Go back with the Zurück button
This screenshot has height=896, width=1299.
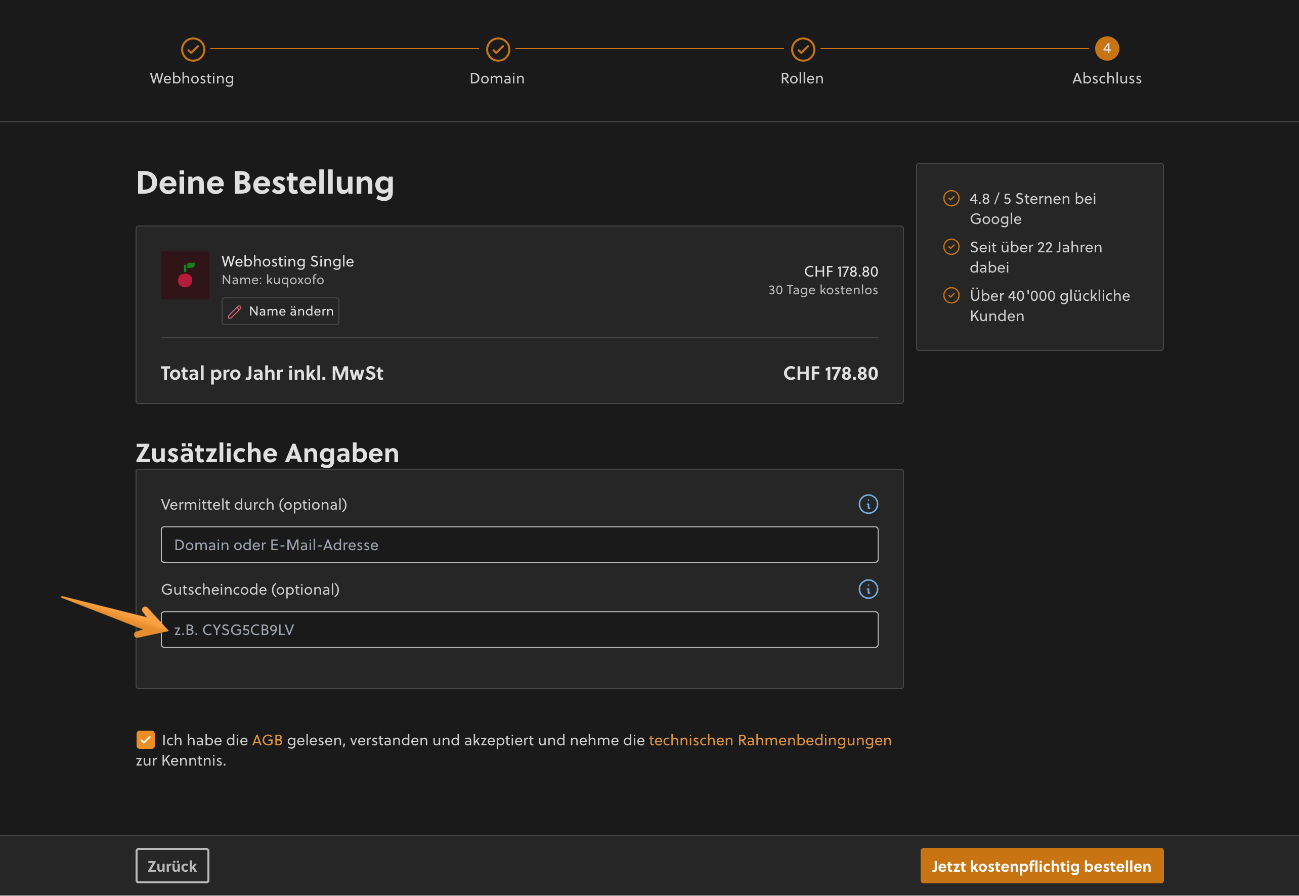click(x=172, y=866)
